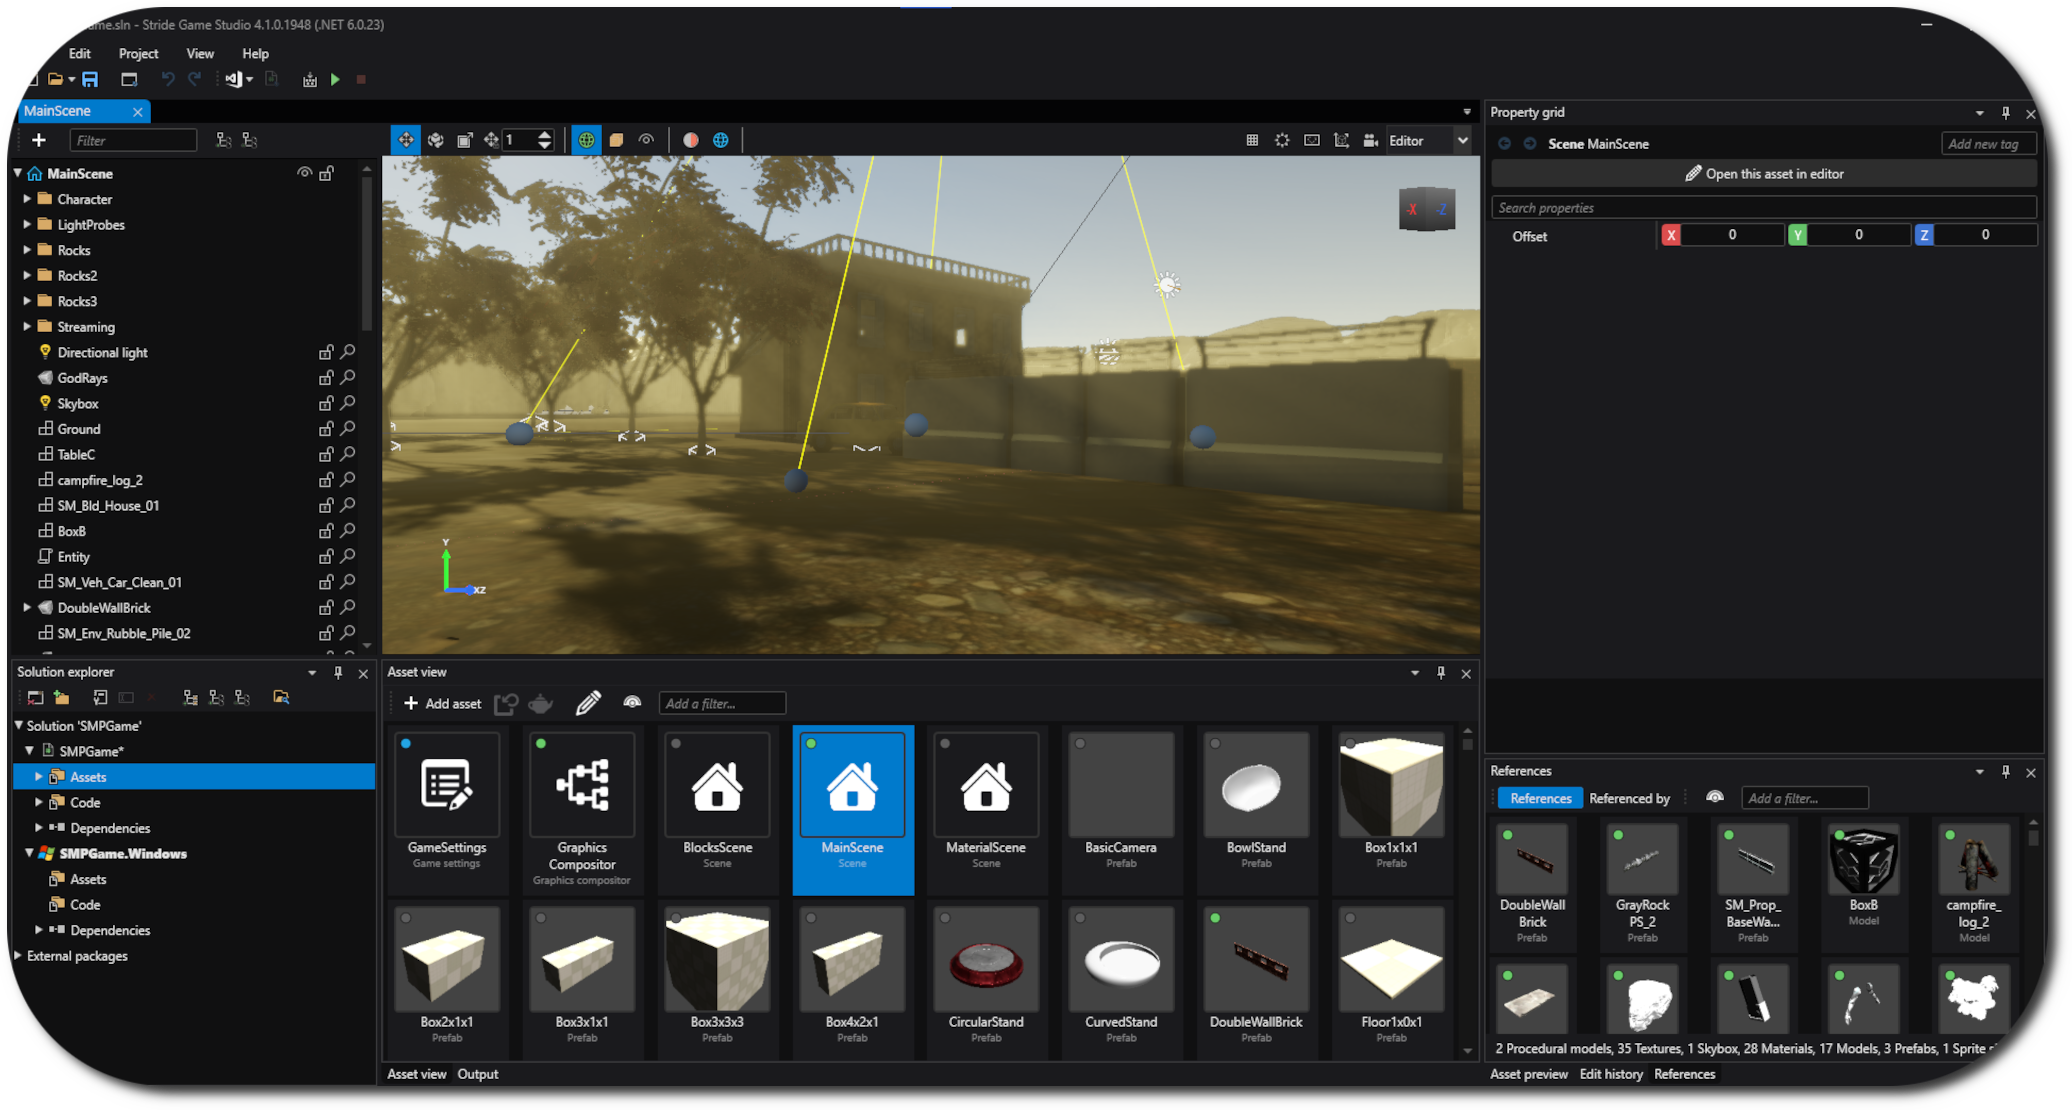Select the References toggle button
The image size is (2072, 1110).
click(x=1540, y=798)
